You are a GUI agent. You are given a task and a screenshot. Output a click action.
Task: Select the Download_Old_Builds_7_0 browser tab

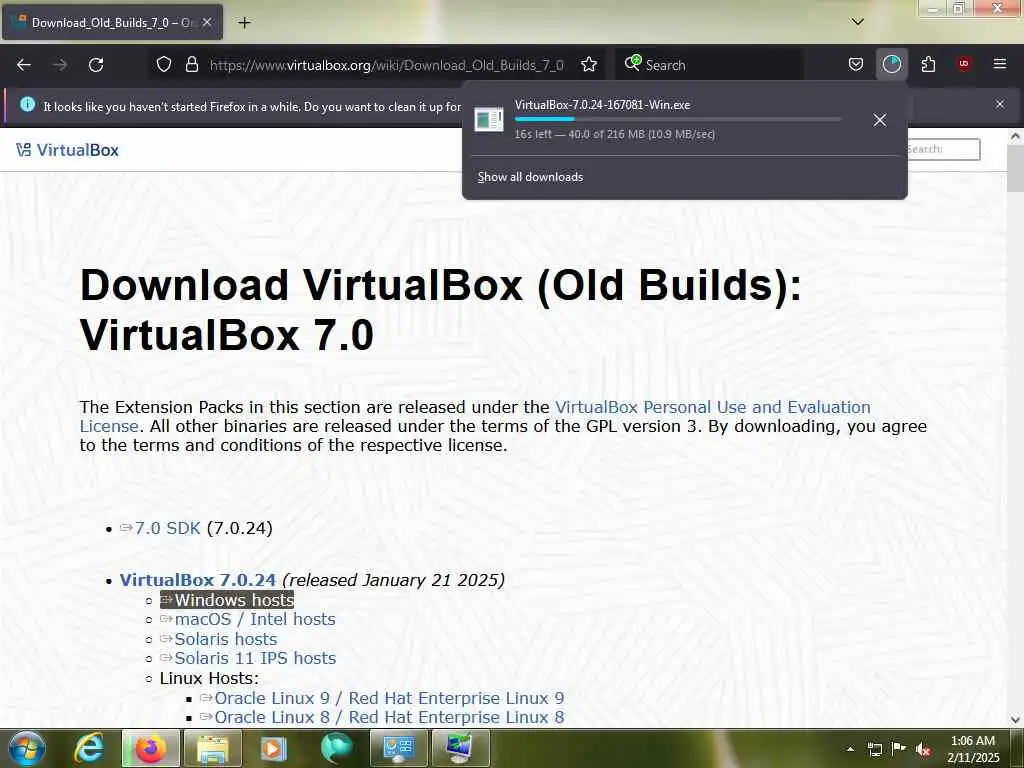click(112, 22)
